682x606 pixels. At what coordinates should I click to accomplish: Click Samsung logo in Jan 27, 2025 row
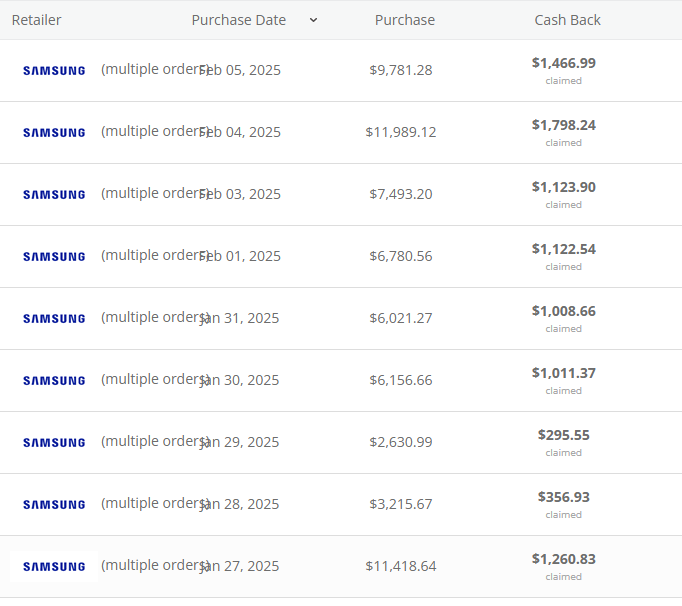click(x=54, y=567)
